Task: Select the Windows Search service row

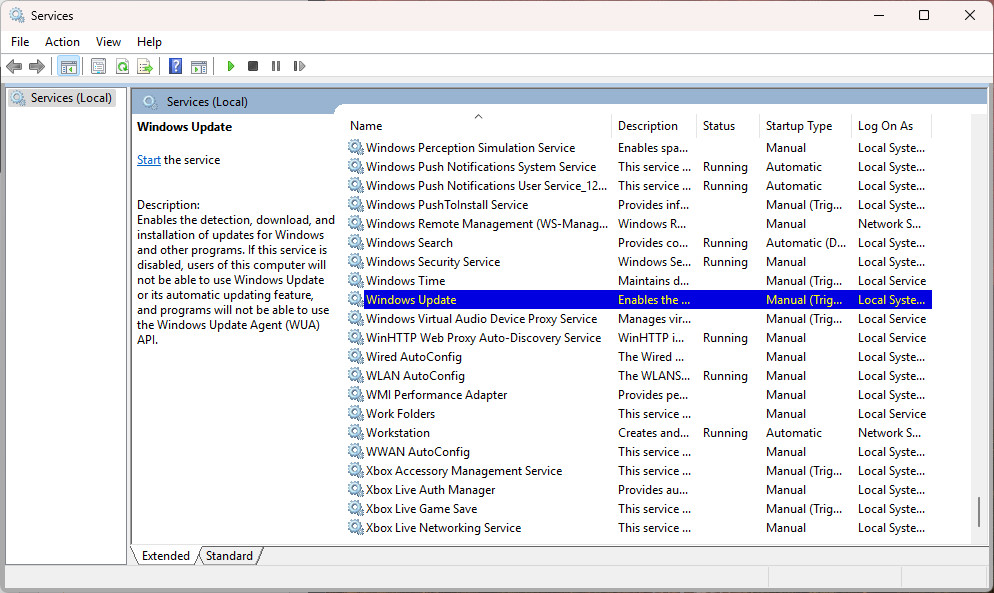Action: (x=409, y=243)
